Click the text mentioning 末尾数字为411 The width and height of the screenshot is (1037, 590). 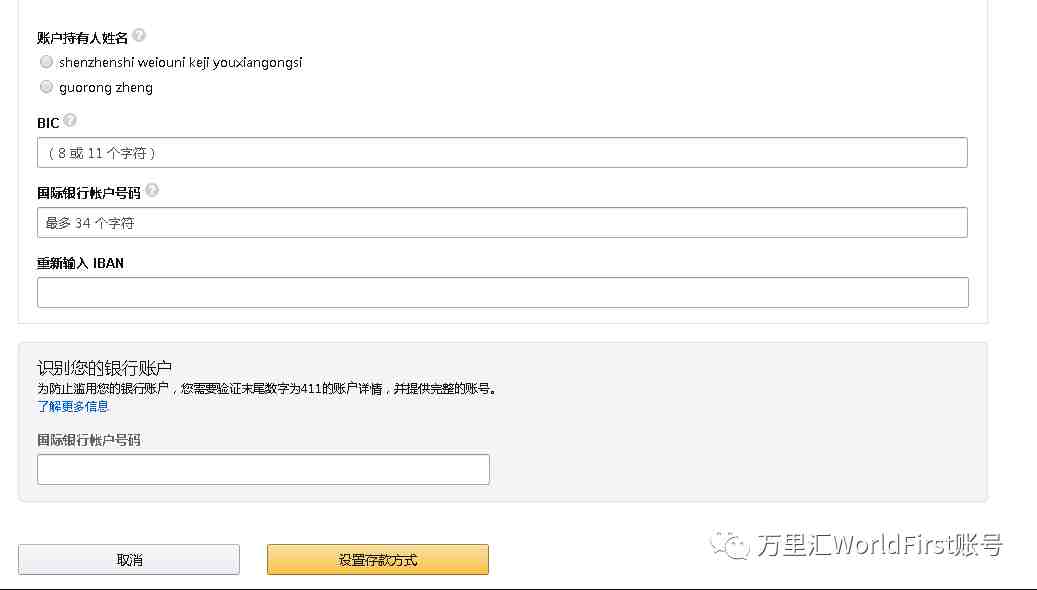tap(267, 388)
